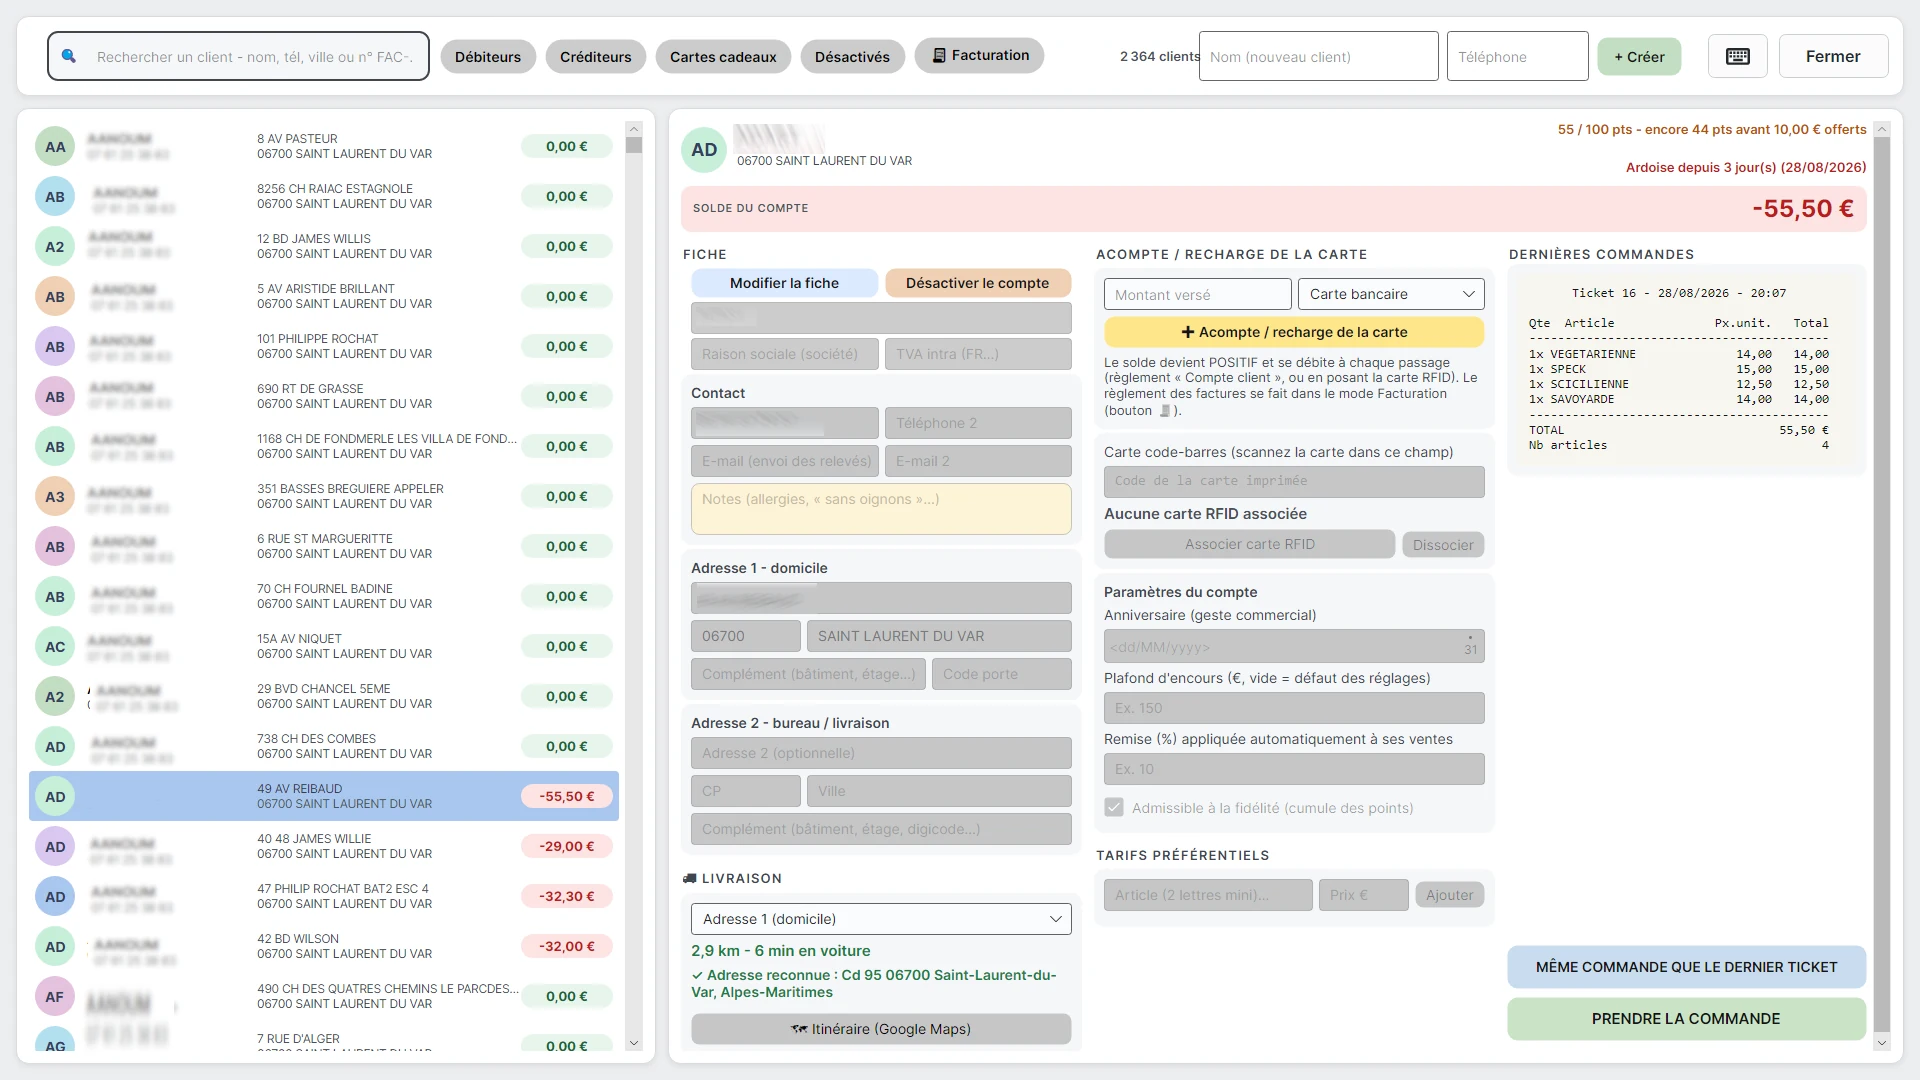Click the Dissocier button
Viewport: 1920px width, 1080px height.
point(1443,545)
